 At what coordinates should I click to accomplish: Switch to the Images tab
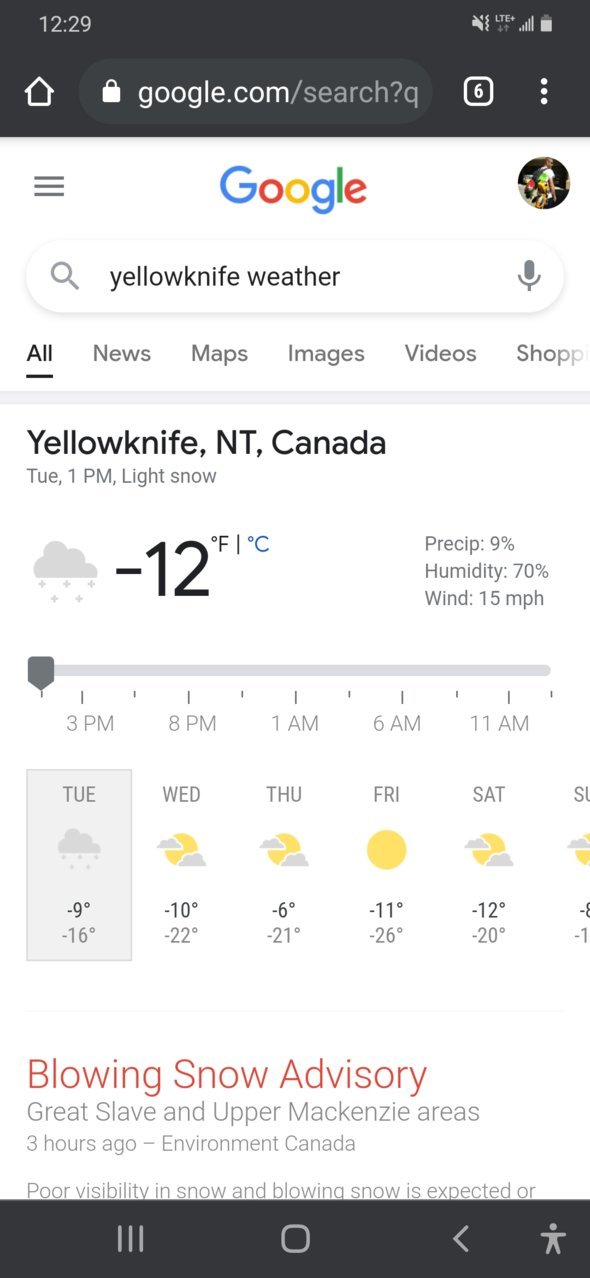click(x=326, y=353)
